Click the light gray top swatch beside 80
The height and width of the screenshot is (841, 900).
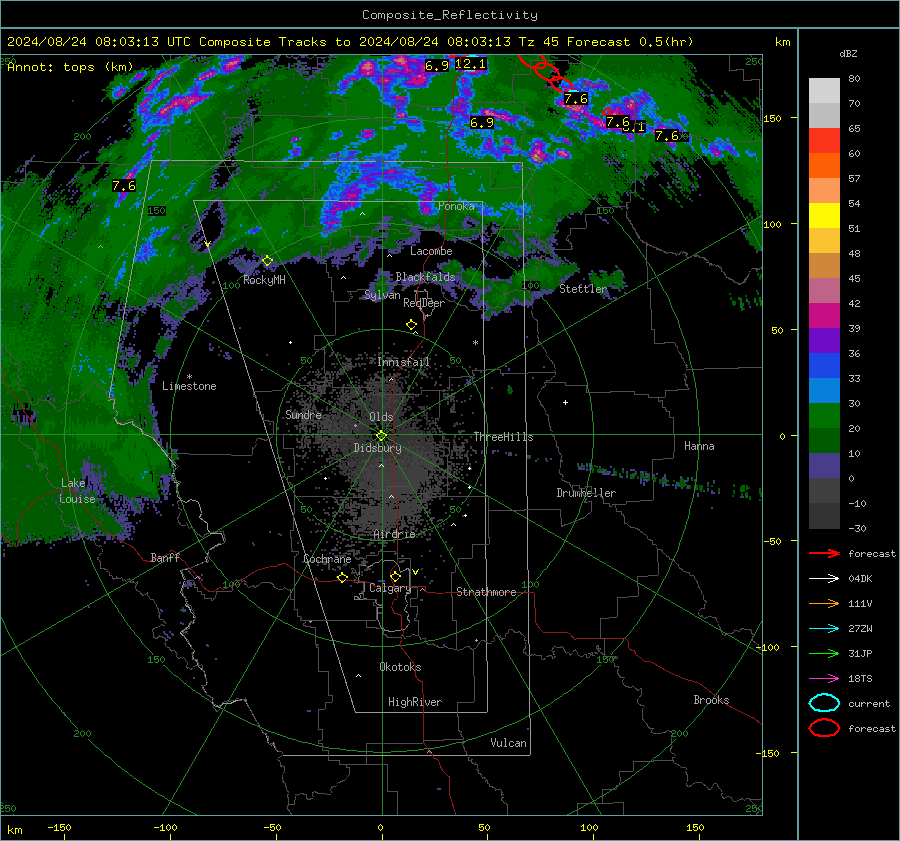[824, 90]
